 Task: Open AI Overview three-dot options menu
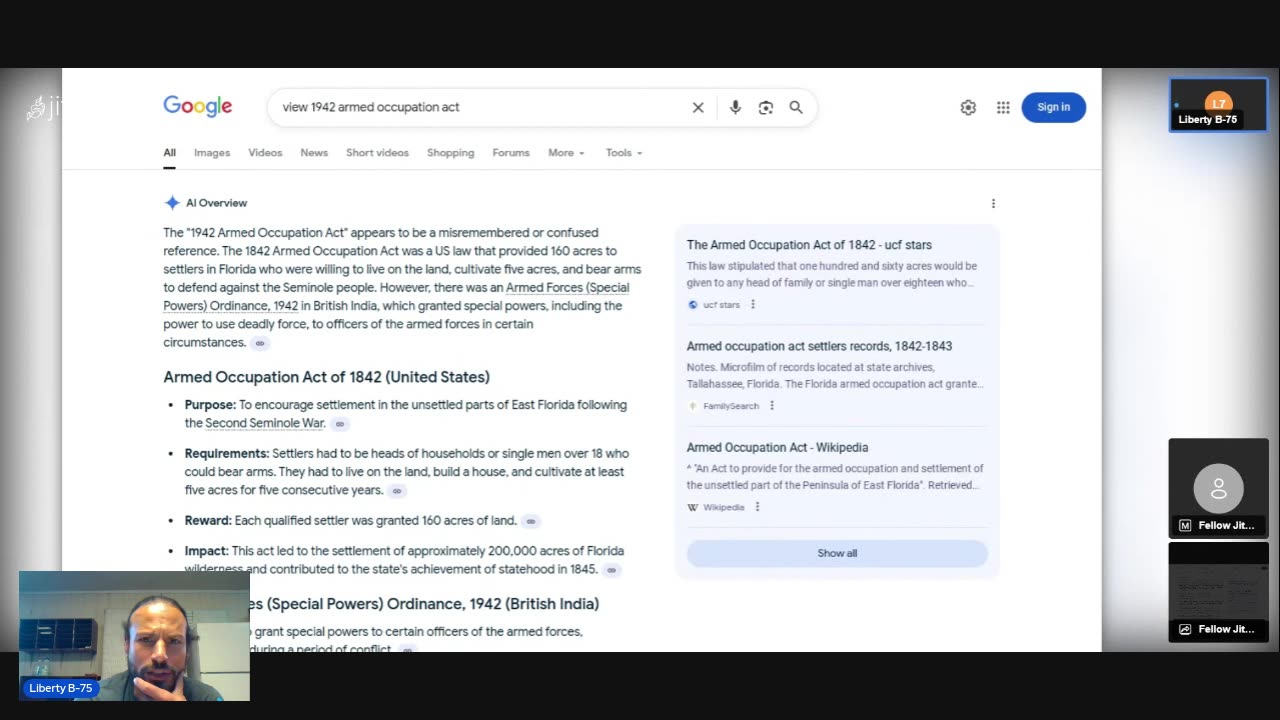[993, 203]
